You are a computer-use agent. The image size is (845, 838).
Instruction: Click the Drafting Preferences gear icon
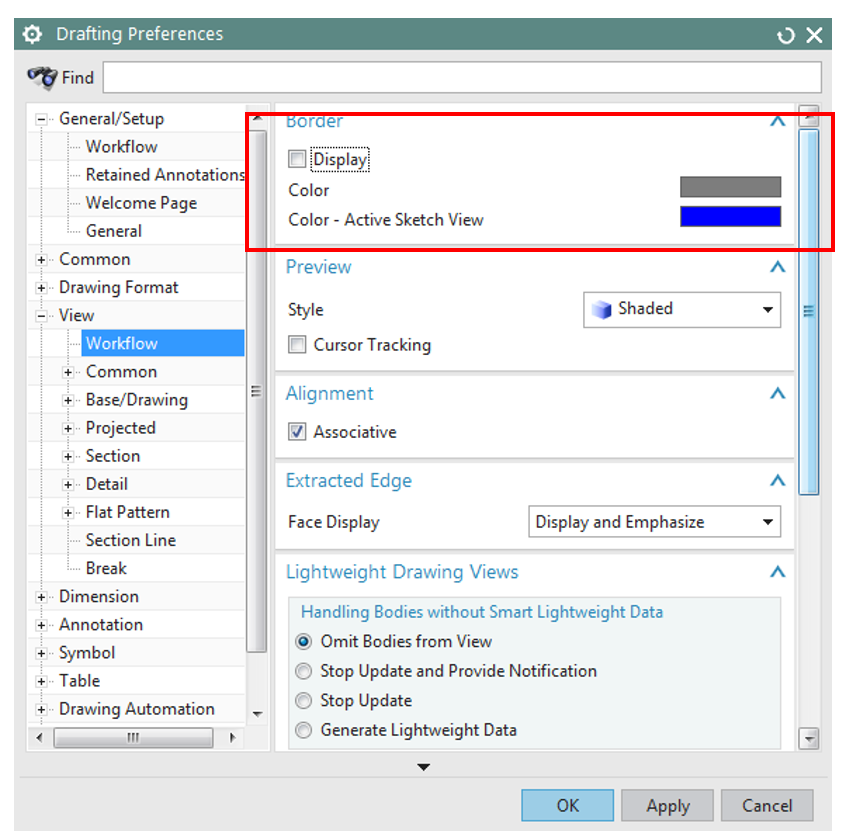pos(32,34)
